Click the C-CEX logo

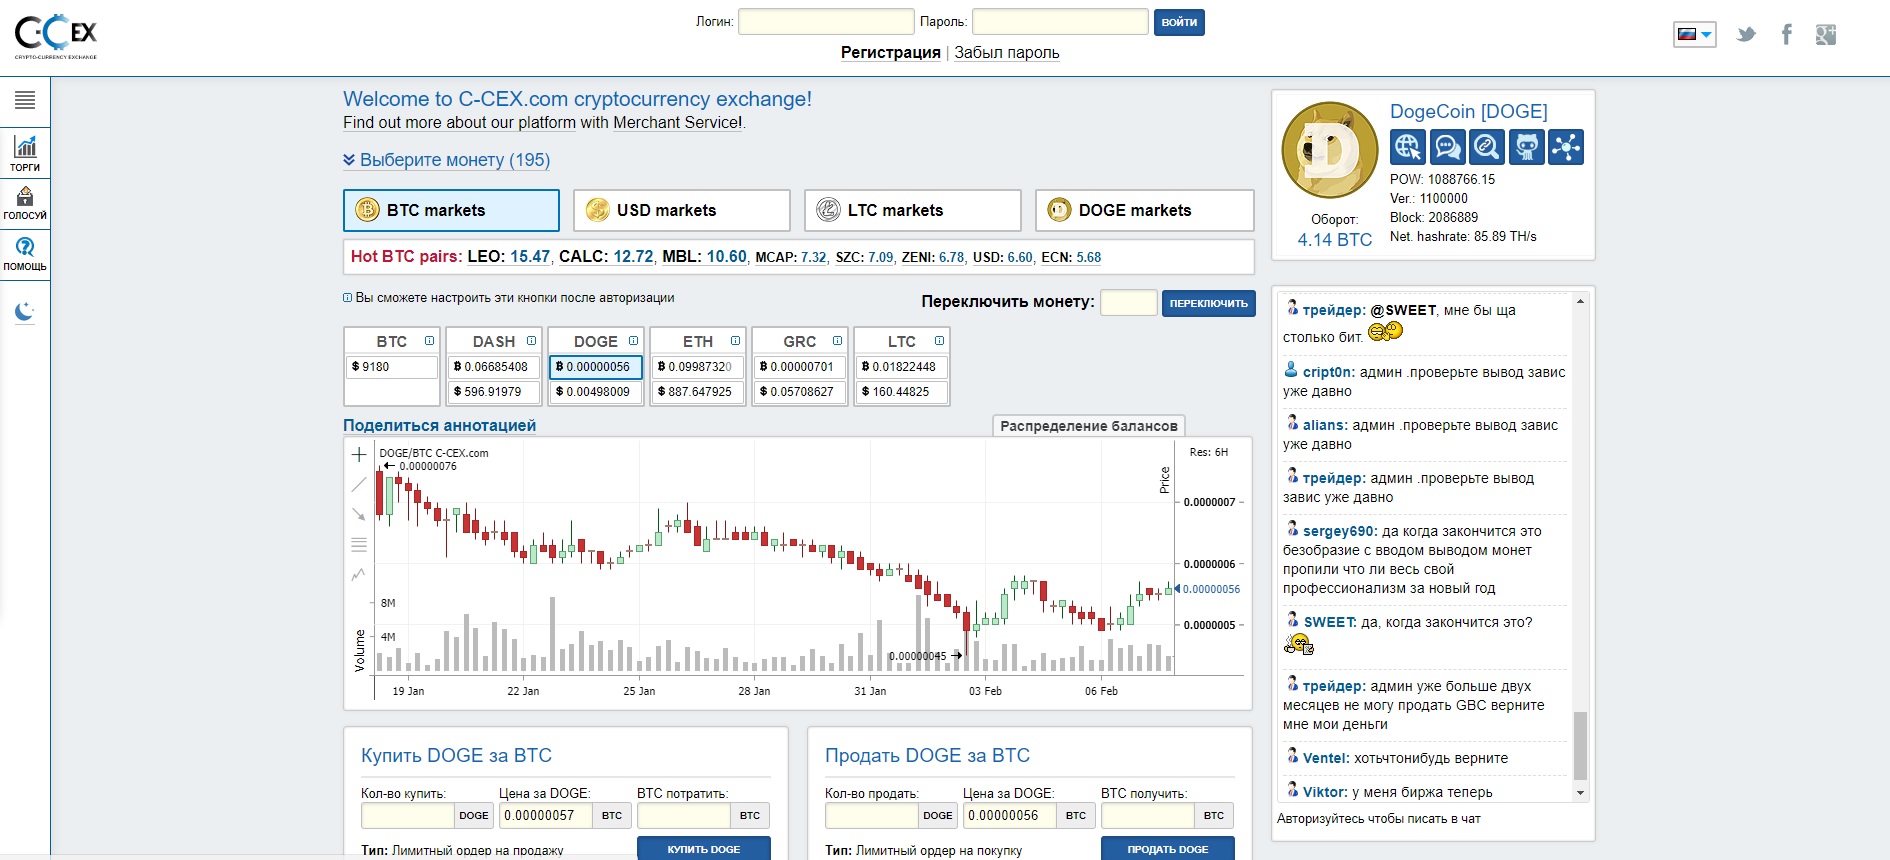click(x=56, y=36)
